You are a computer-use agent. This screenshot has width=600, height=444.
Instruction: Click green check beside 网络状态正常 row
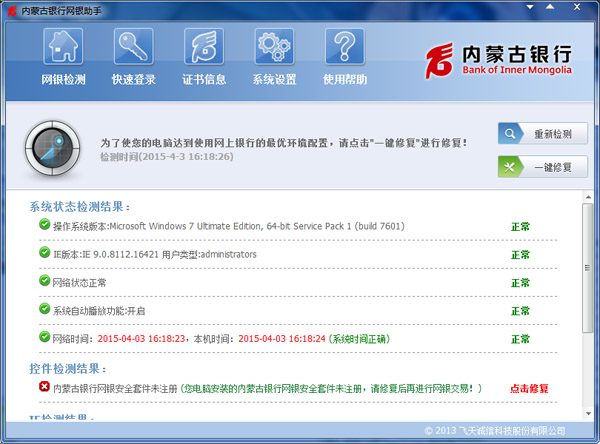coord(44,281)
